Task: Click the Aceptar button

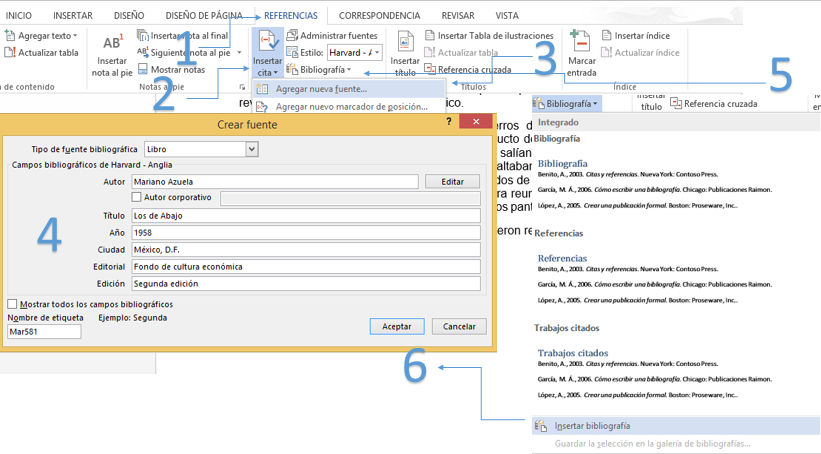Action: point(397,327)
